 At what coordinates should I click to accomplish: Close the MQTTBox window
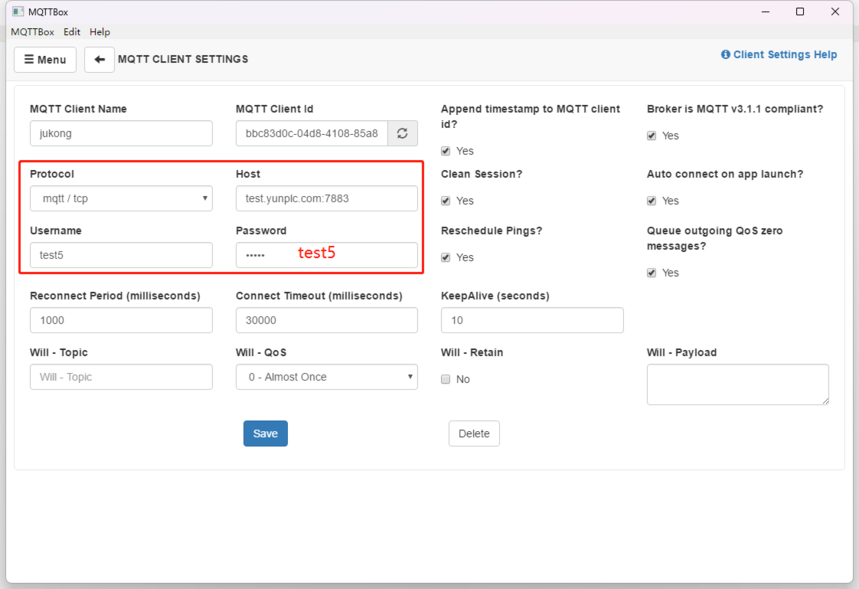click(x=835, y=12)
